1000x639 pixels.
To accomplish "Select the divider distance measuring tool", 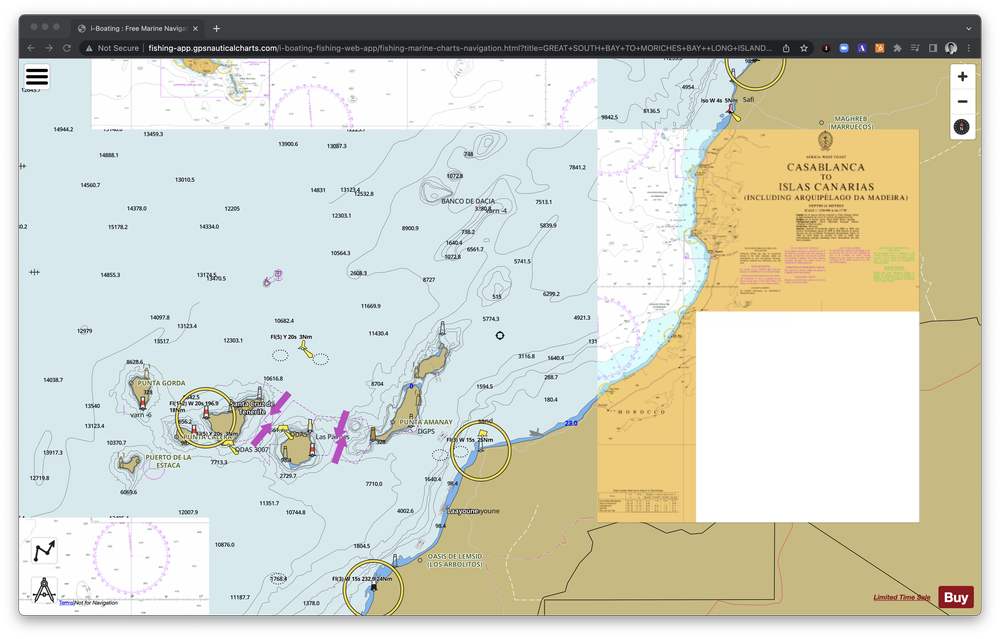I will (x=45, y=590).
